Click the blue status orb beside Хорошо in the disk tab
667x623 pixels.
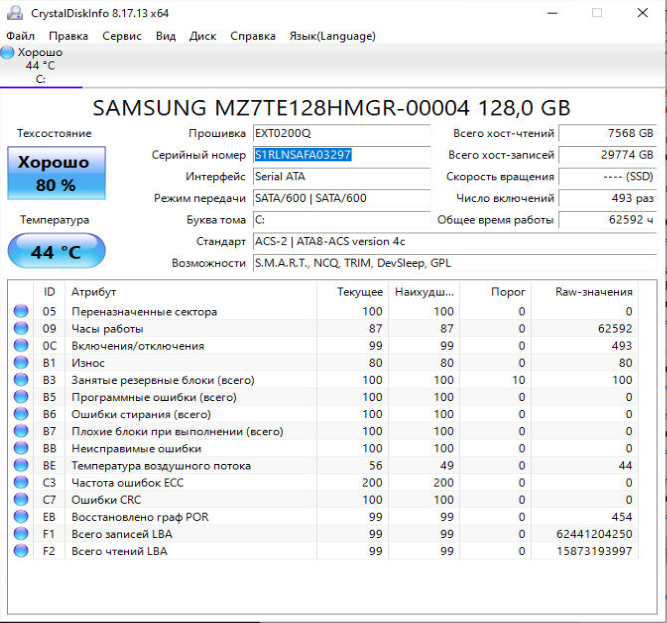(7, 53)
